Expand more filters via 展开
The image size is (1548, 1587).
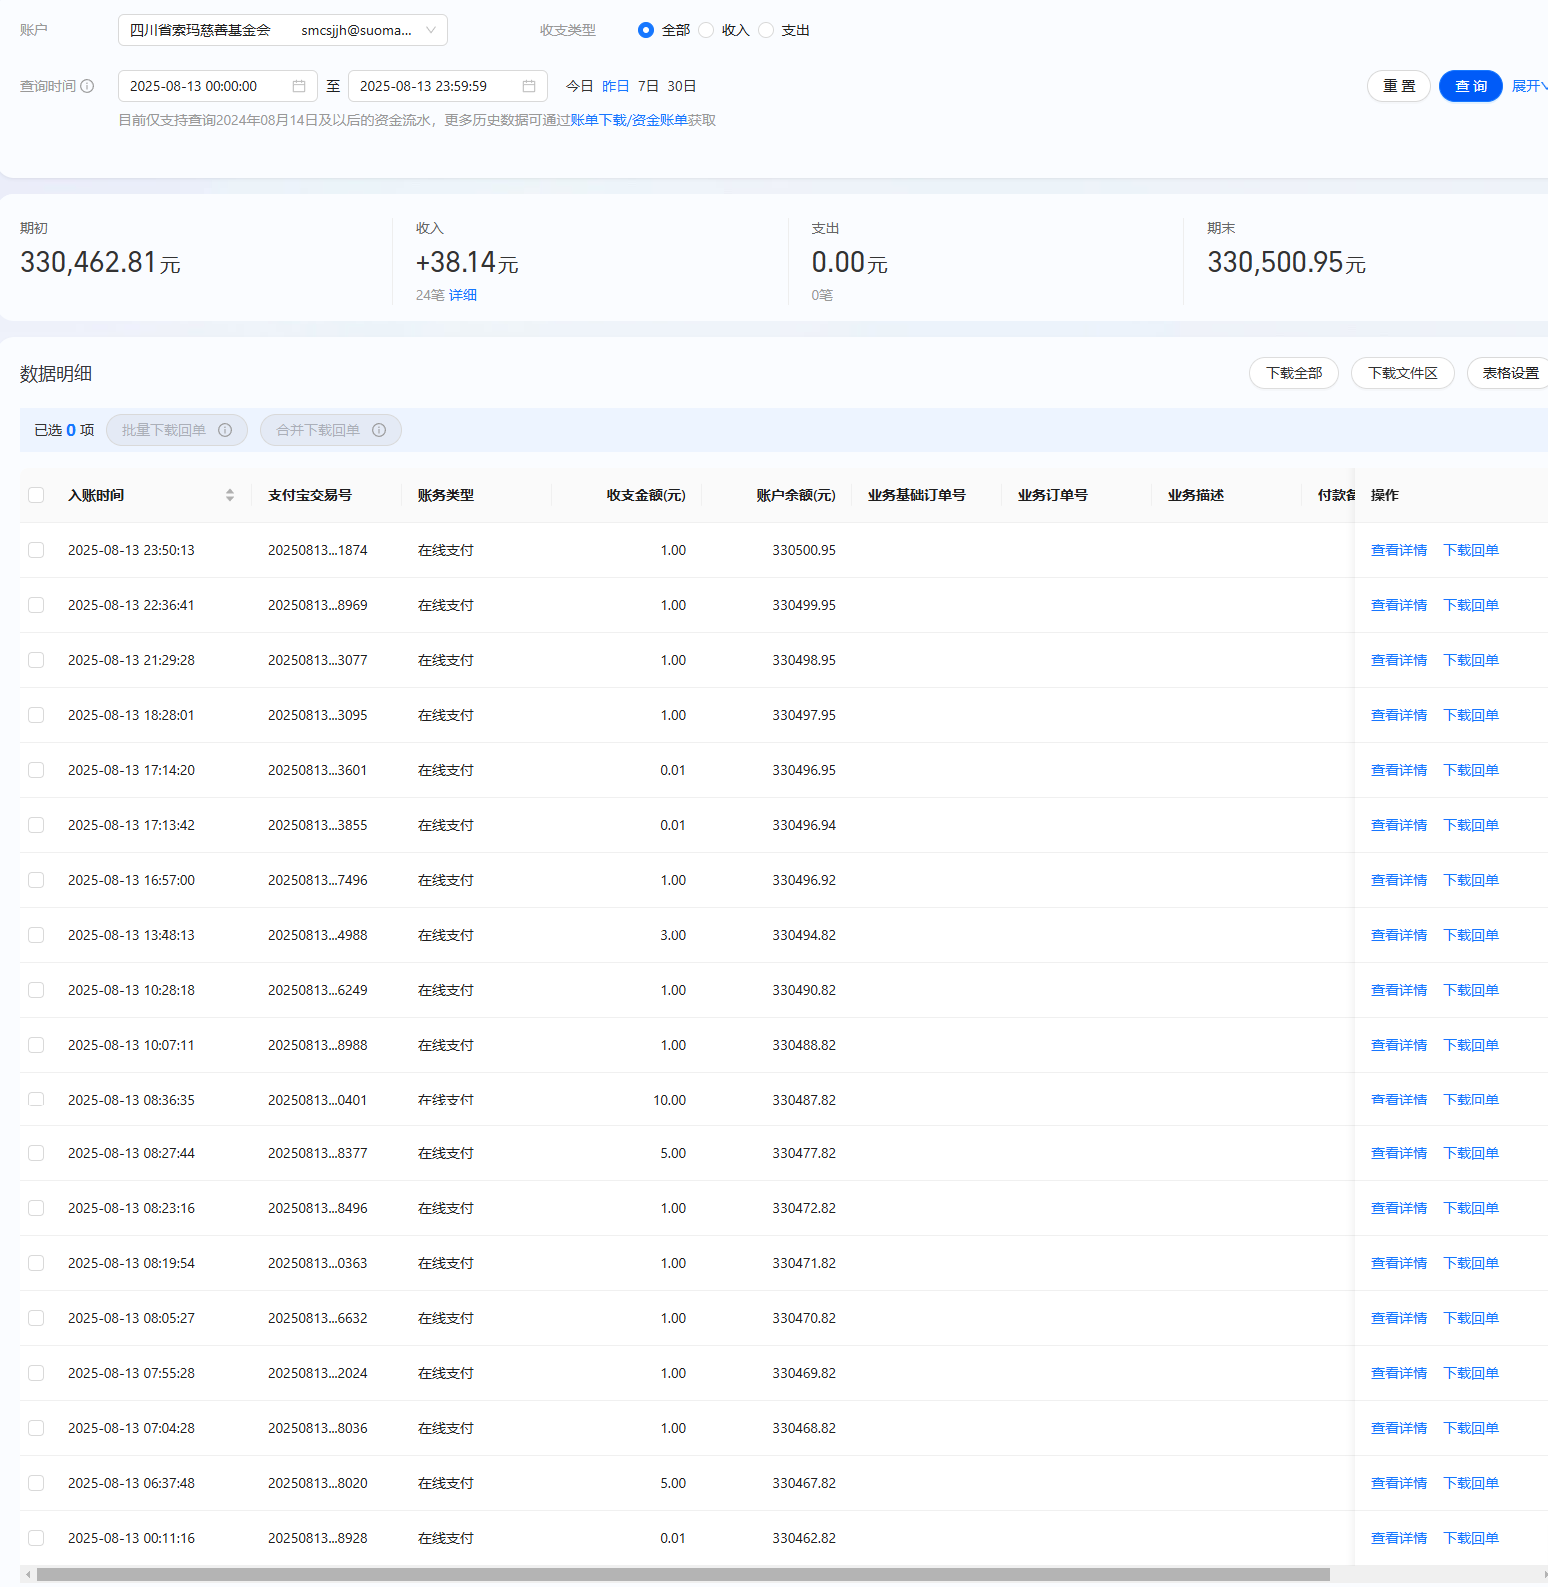(x=1529, y=86)
